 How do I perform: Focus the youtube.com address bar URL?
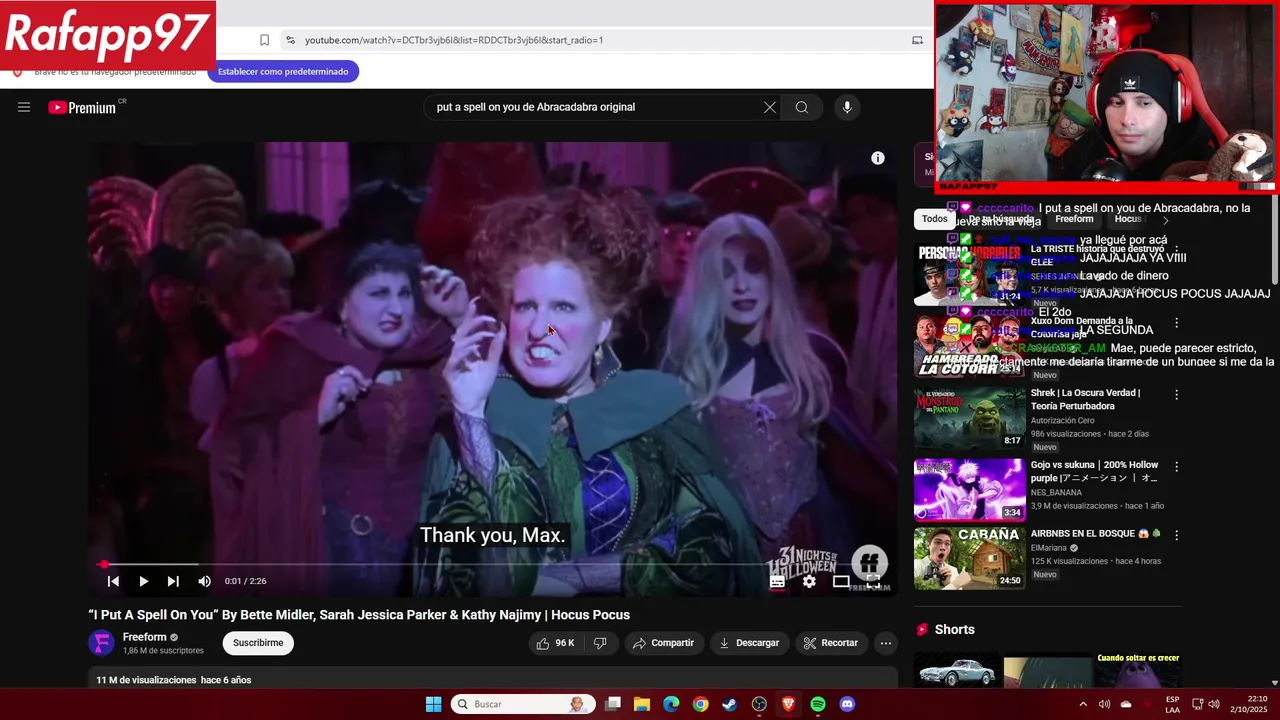(454, 40)
